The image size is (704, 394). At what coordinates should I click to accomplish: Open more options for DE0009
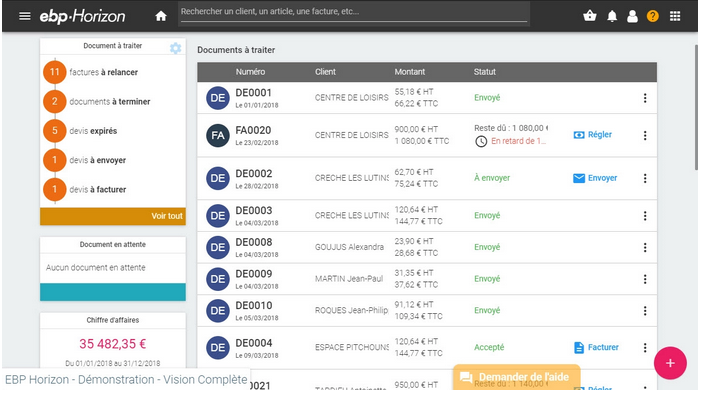click(645, 279)
